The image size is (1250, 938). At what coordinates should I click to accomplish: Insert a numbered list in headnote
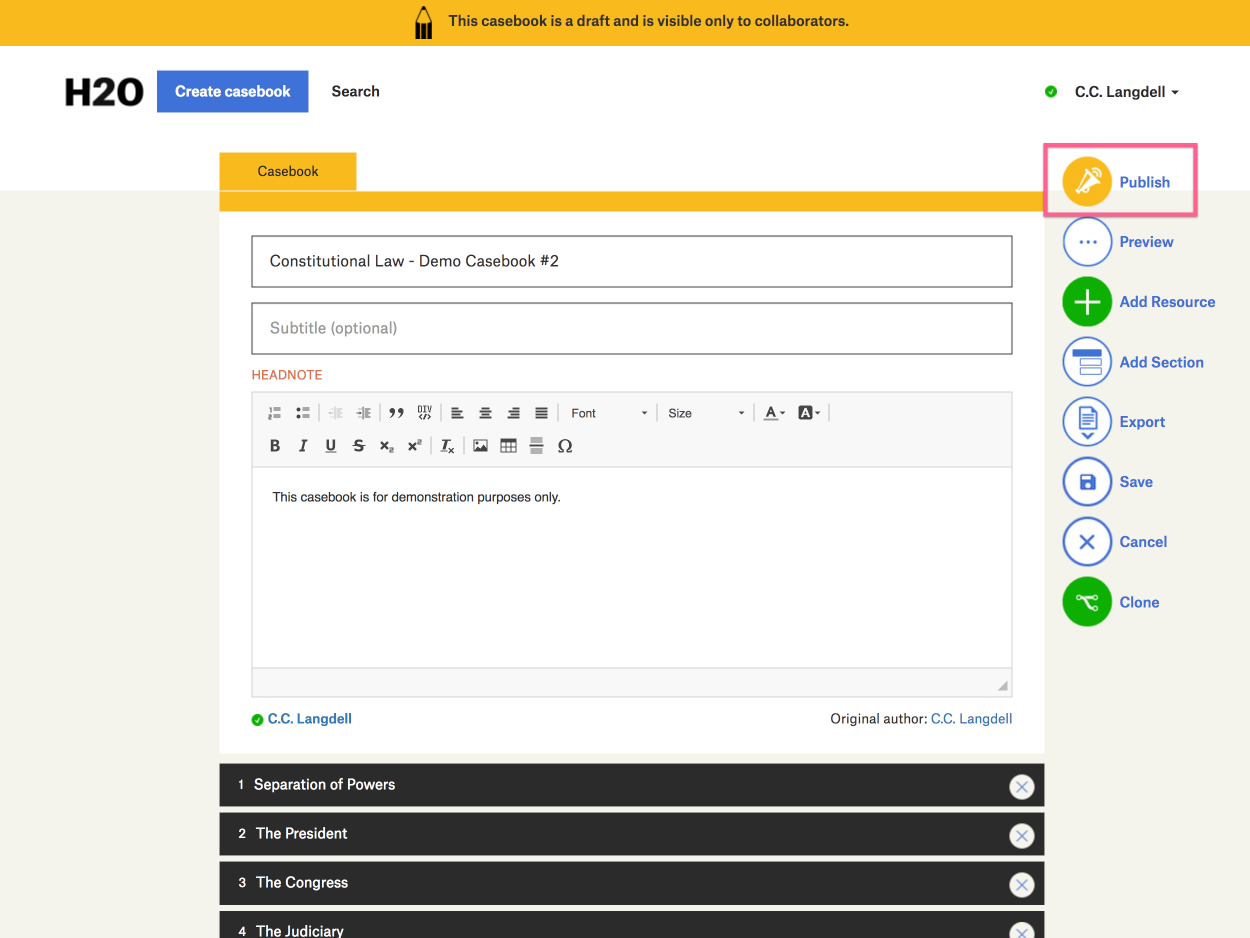tap(275, 413)
